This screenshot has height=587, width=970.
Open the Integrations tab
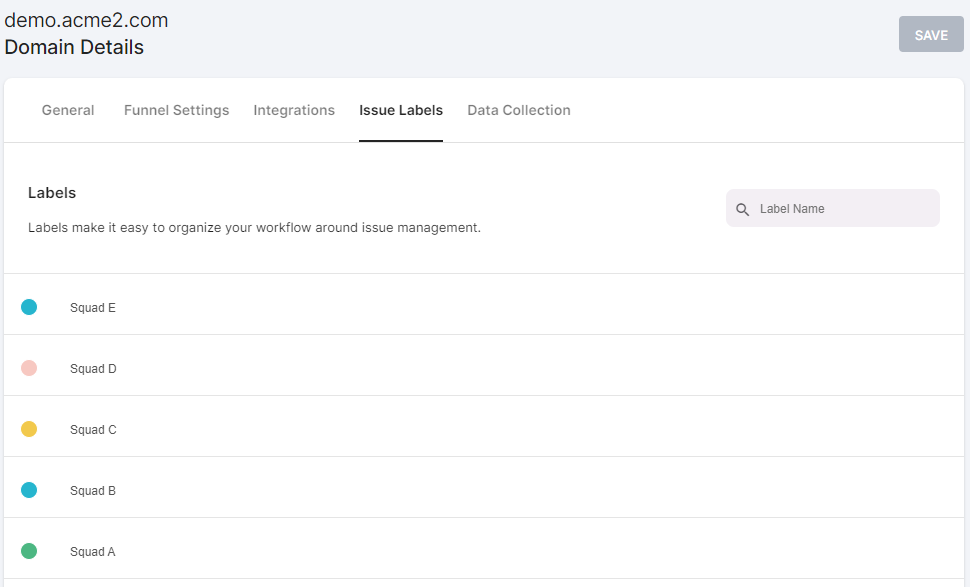click(x=294, y=110)
